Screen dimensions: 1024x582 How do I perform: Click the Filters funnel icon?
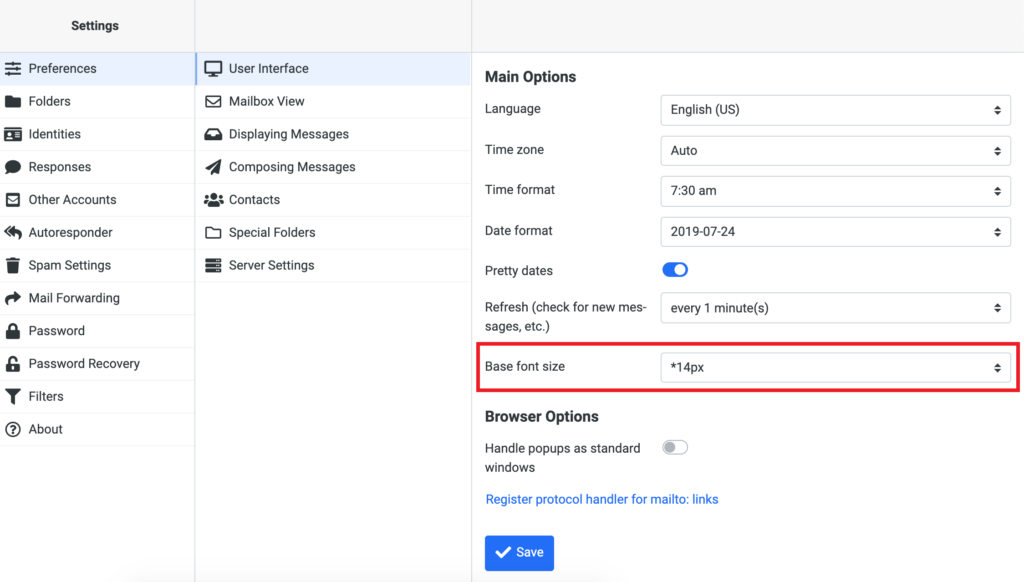point(13,396)
